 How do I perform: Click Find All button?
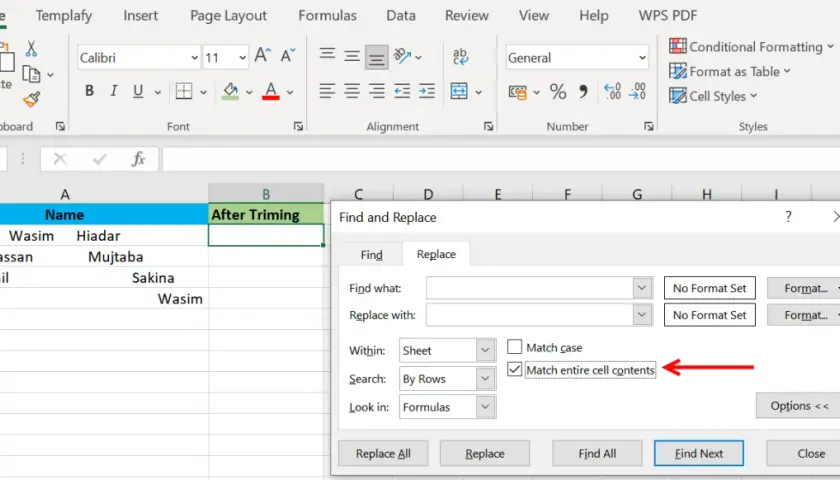pos(597,454)
